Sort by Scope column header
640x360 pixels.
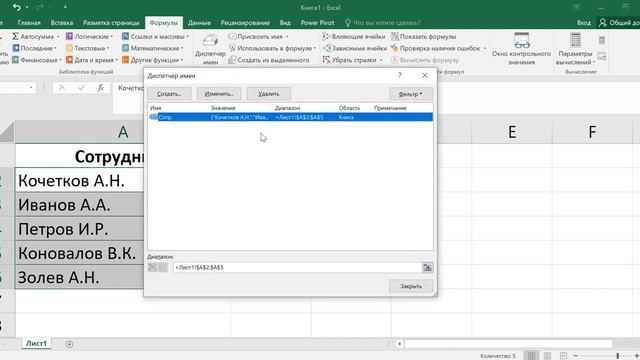349,108
